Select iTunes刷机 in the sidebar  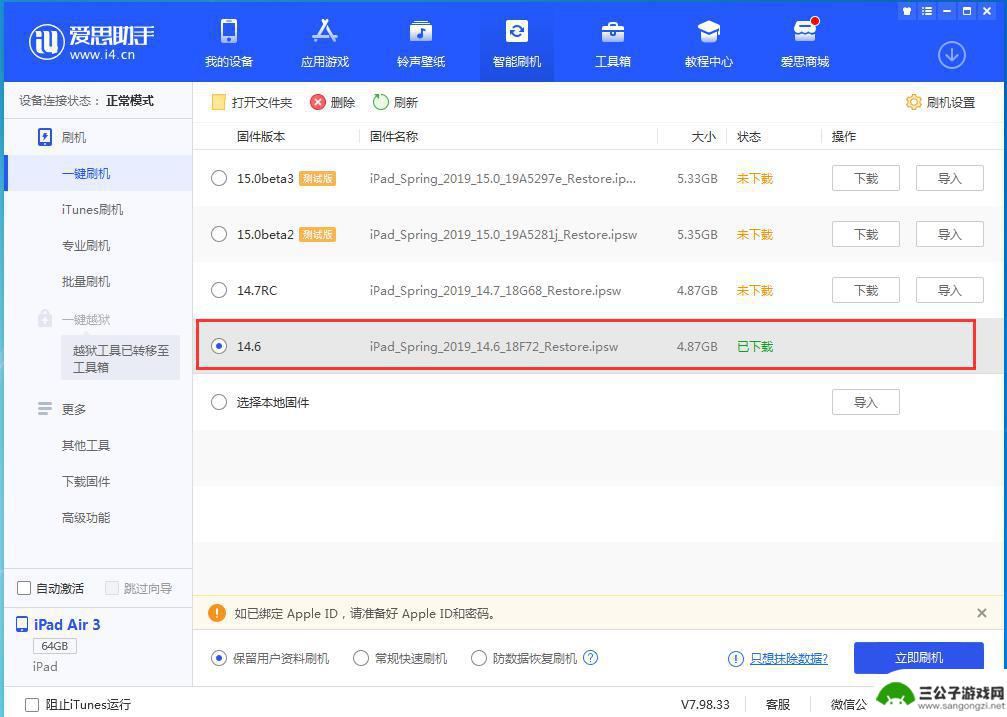pos(92,209)
